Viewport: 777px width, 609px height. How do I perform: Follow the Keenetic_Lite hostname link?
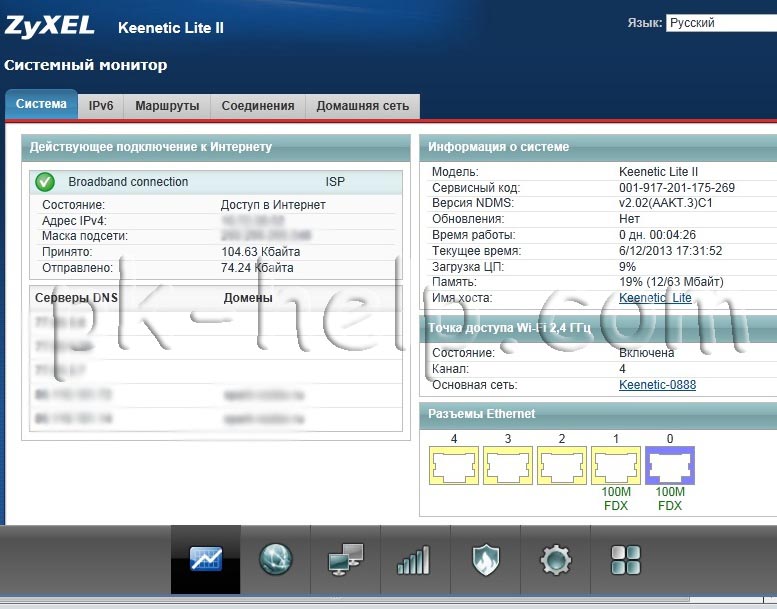point(655,298)
